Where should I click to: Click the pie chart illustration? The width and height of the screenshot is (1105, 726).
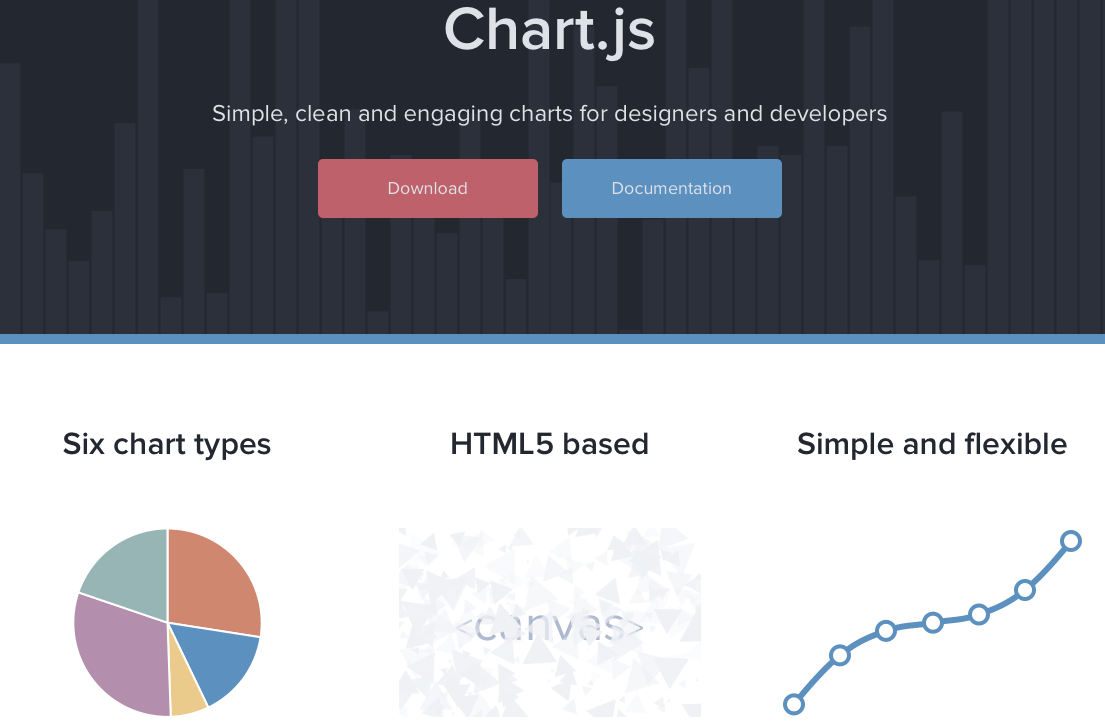pos(165,620)
